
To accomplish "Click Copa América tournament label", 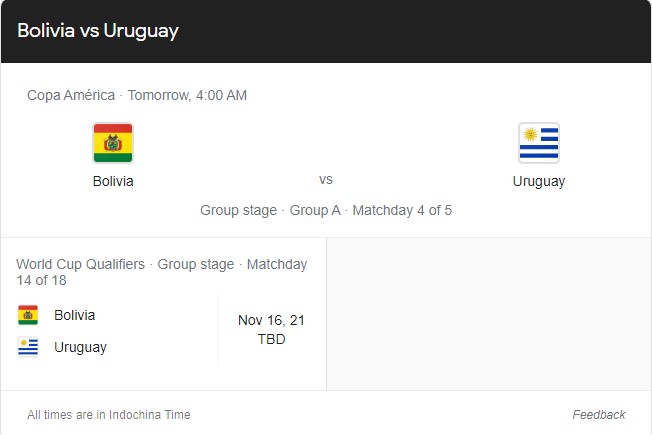I will (71, 95).
